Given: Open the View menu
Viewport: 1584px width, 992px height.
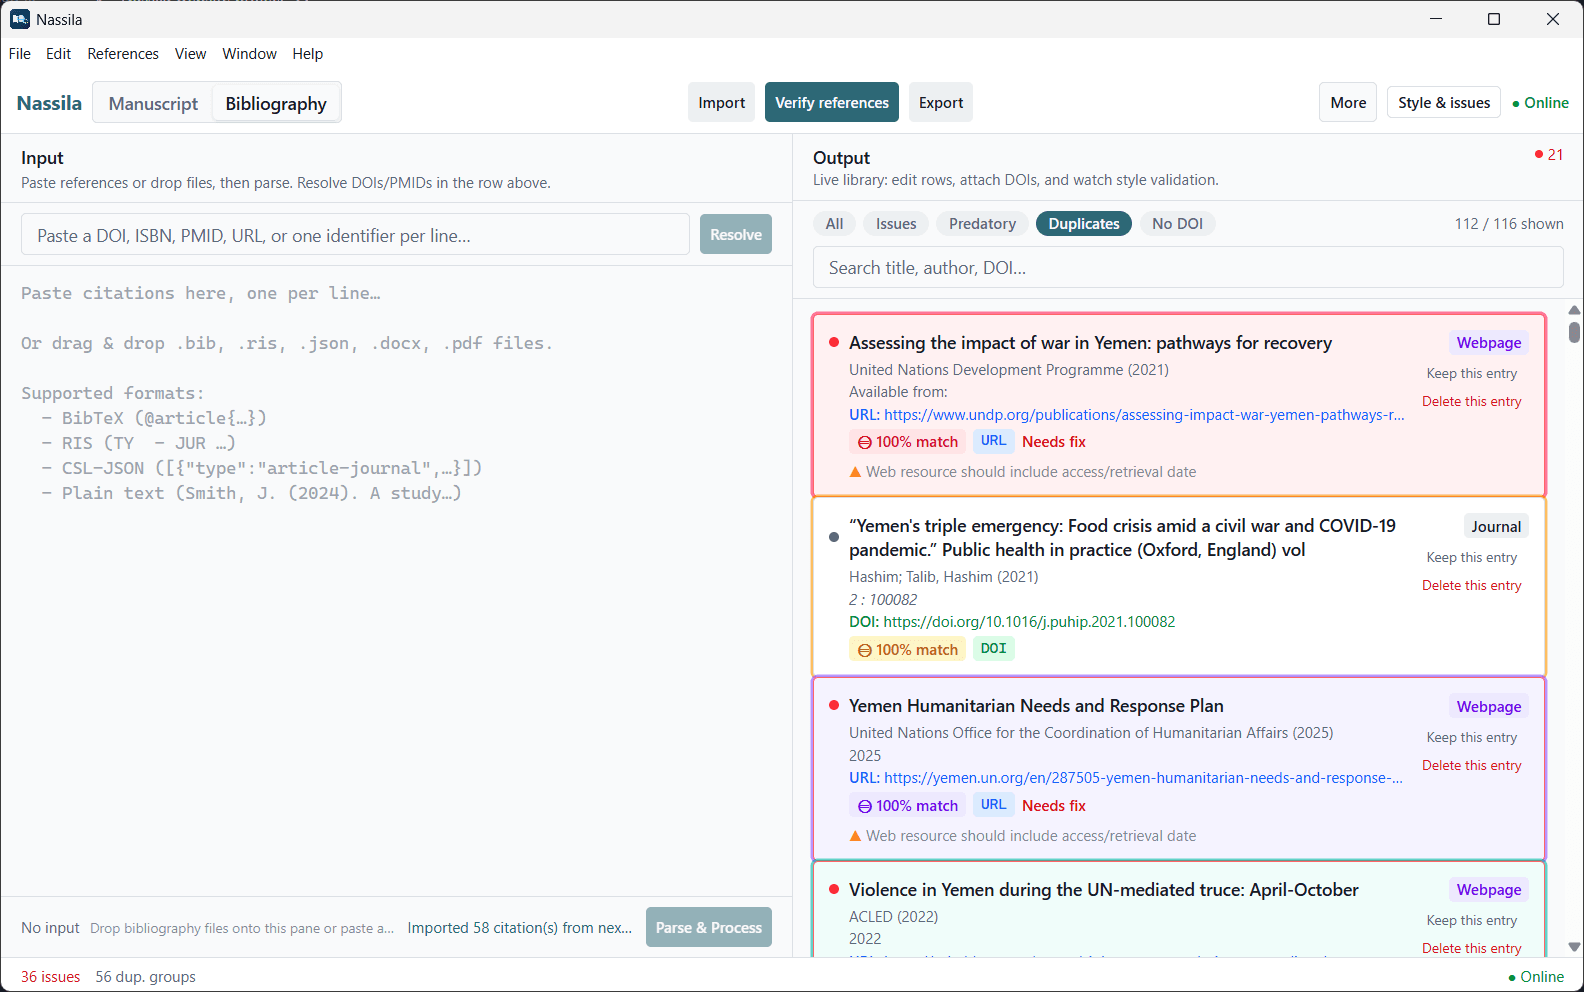Looking at the screenshot, I should click(x=190, y=54).
